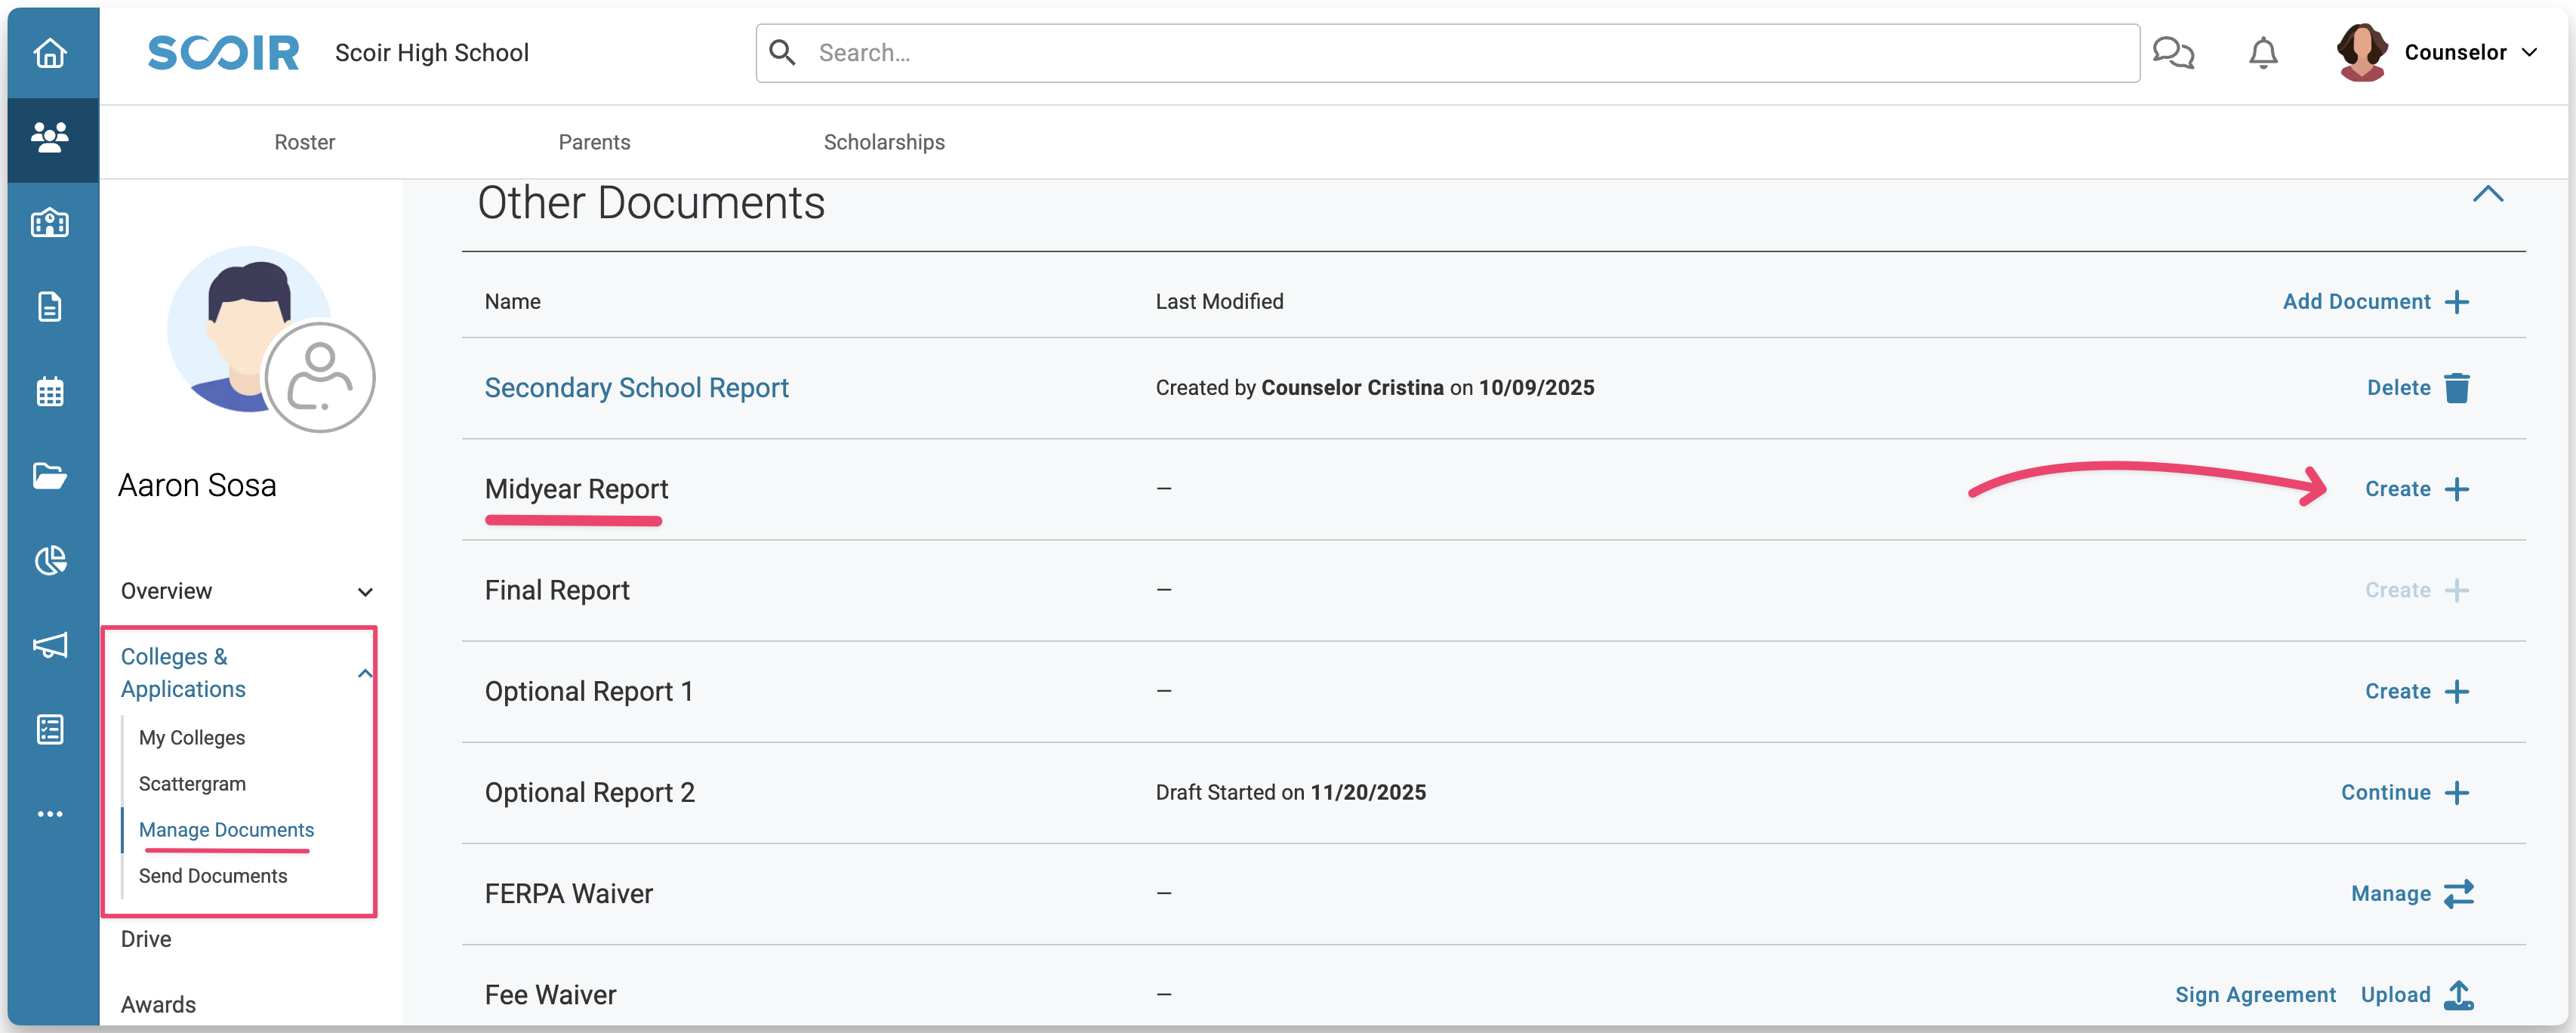
Task: Open the folder icon in sidebar
Action: [x=50, y=475]
